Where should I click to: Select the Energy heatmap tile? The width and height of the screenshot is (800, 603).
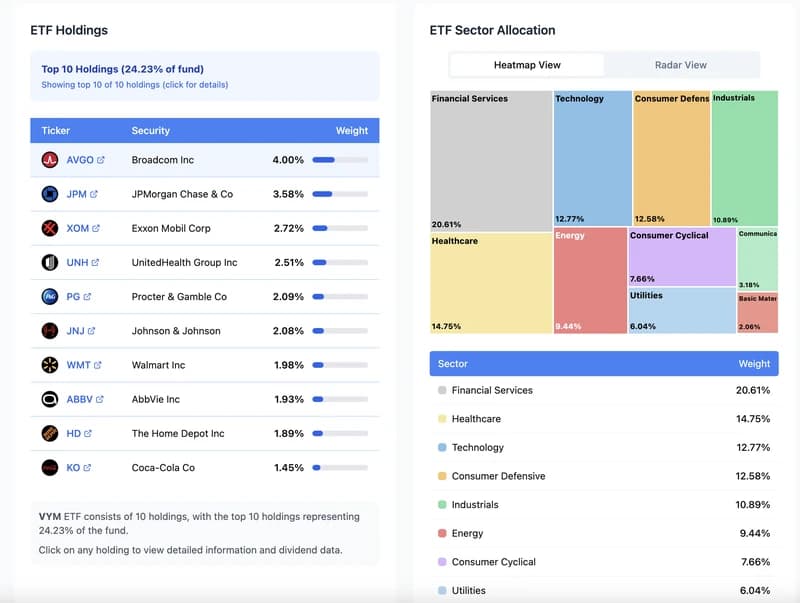pyautogui.click(x=590, y=281)
